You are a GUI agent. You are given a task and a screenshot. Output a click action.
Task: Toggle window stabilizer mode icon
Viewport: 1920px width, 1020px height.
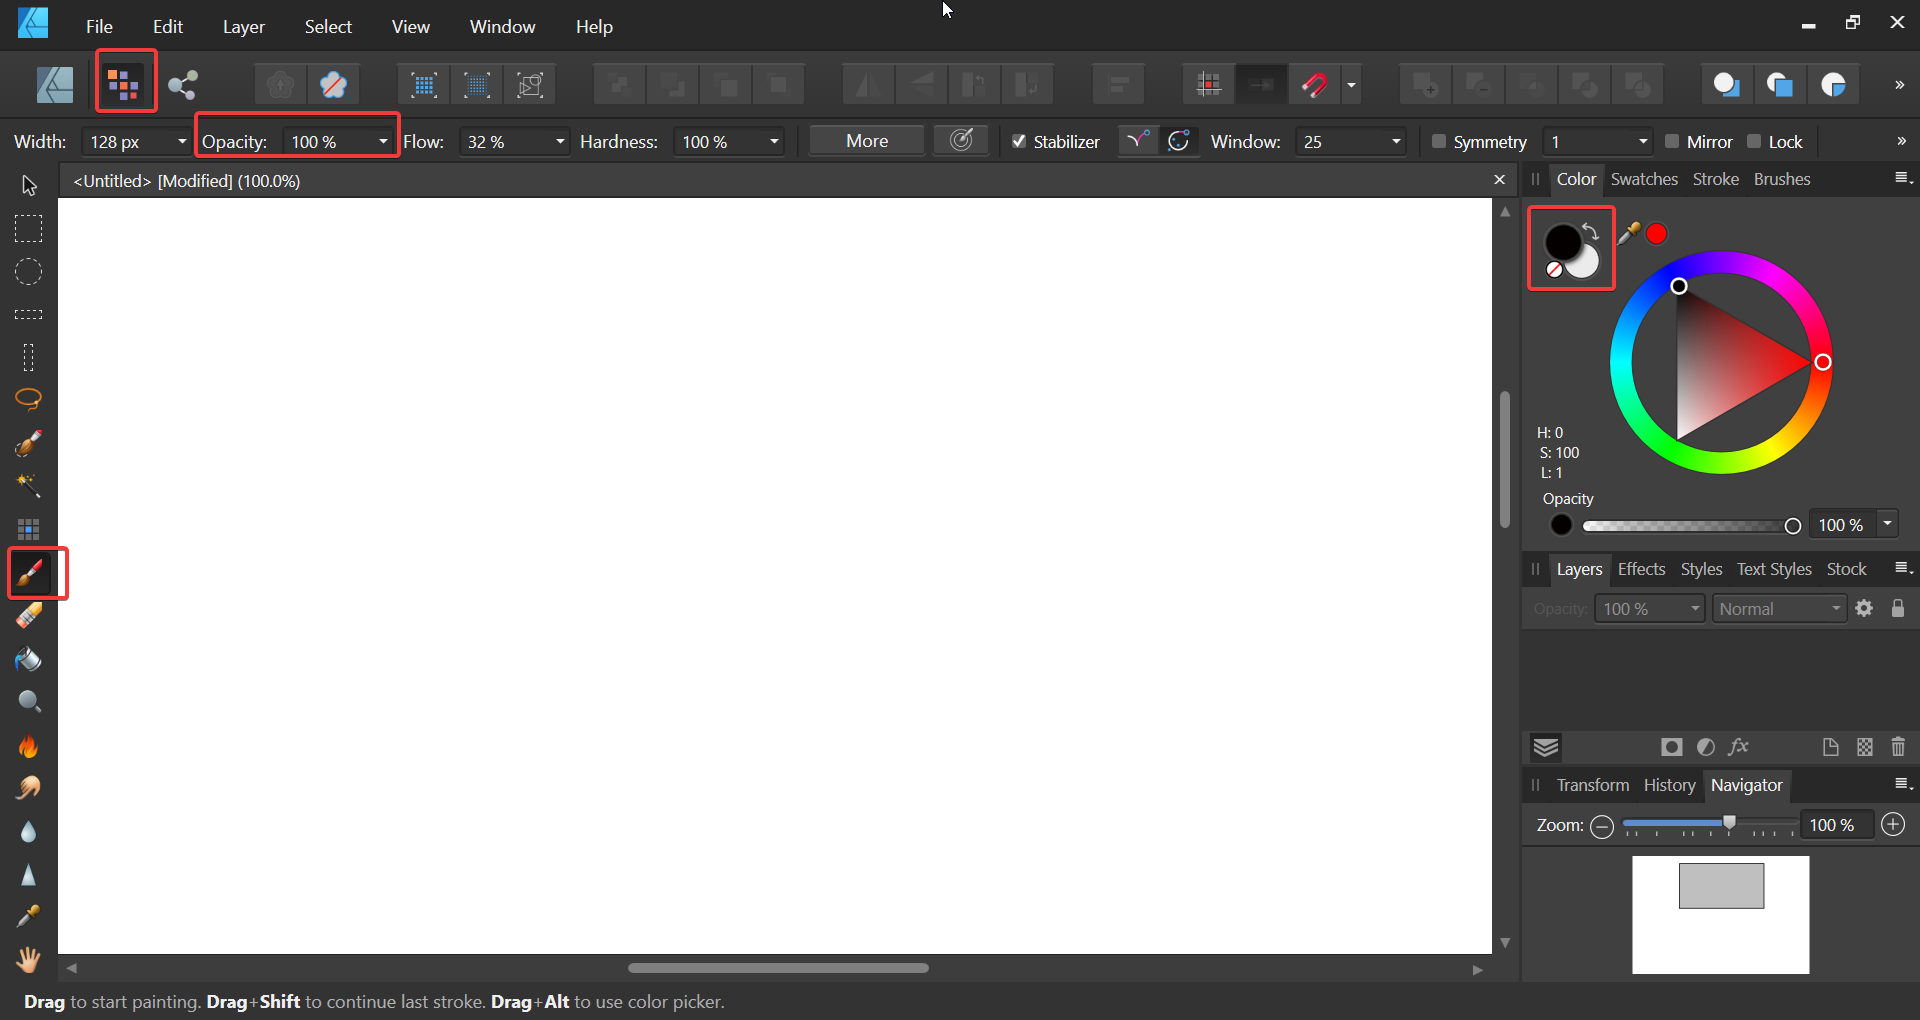(1179, 141)
